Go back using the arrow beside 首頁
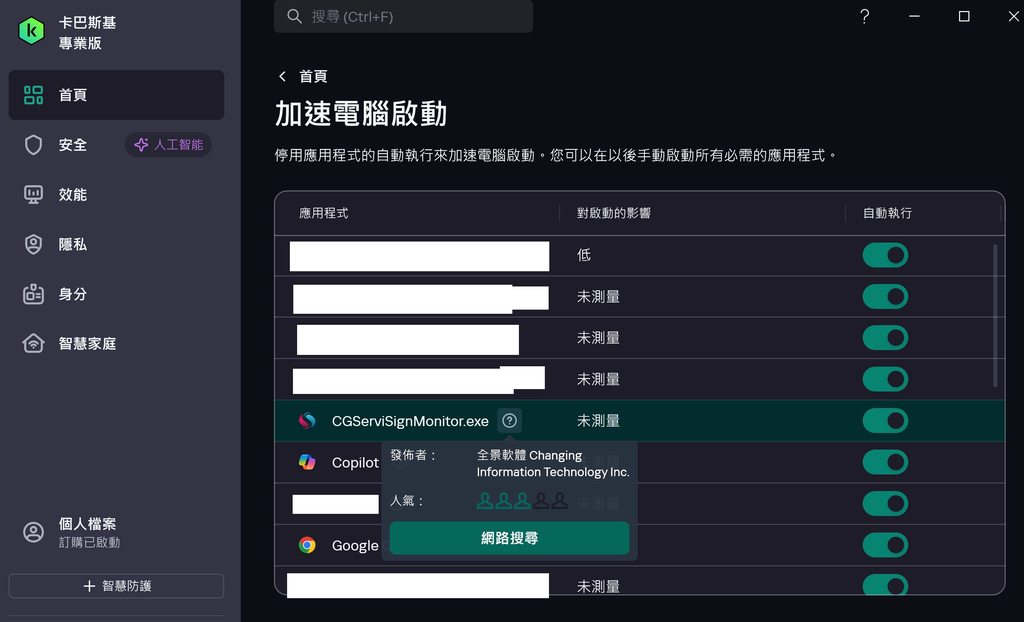 pos(282,76)
